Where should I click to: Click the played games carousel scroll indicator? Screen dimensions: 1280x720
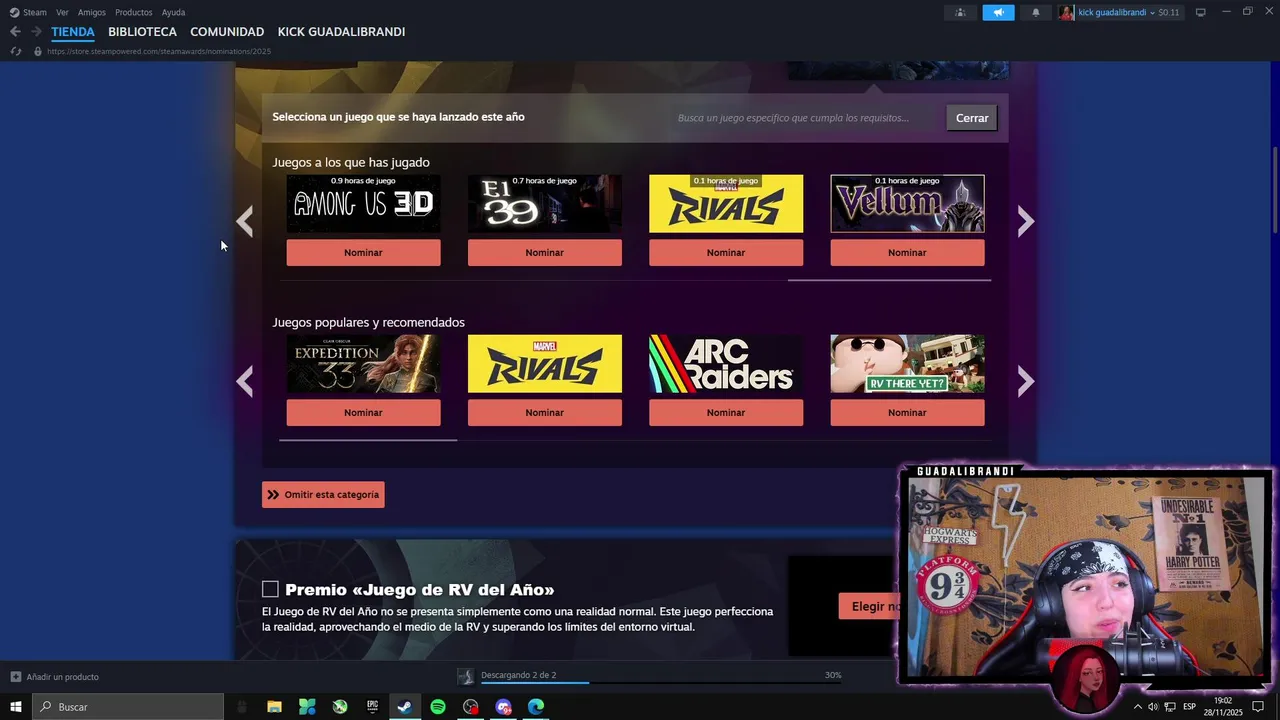(890, 280)
